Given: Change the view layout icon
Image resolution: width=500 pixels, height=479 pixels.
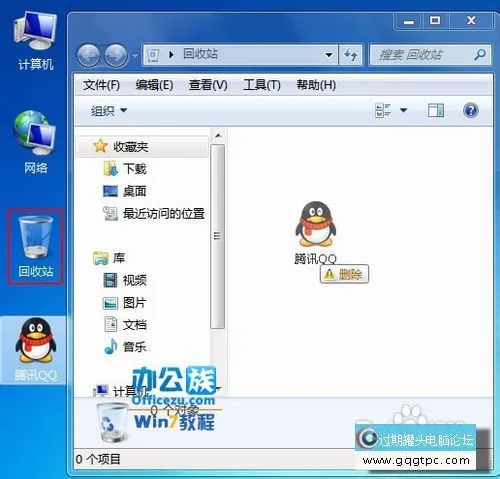Looking at the screenshot, I should click(383, 111).
